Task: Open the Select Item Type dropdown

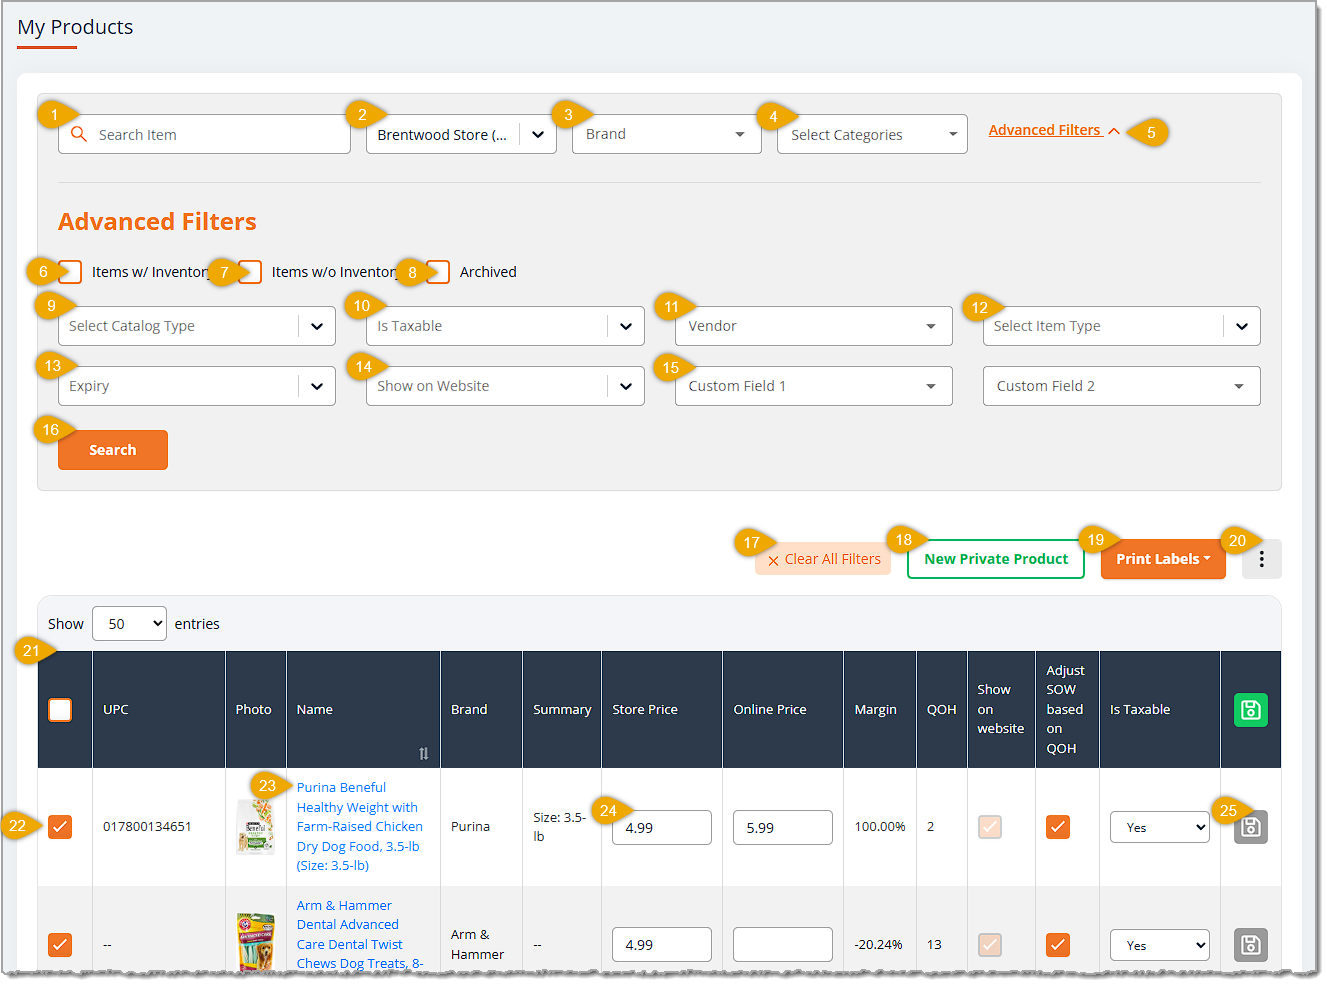Action: coord(1122,326)
